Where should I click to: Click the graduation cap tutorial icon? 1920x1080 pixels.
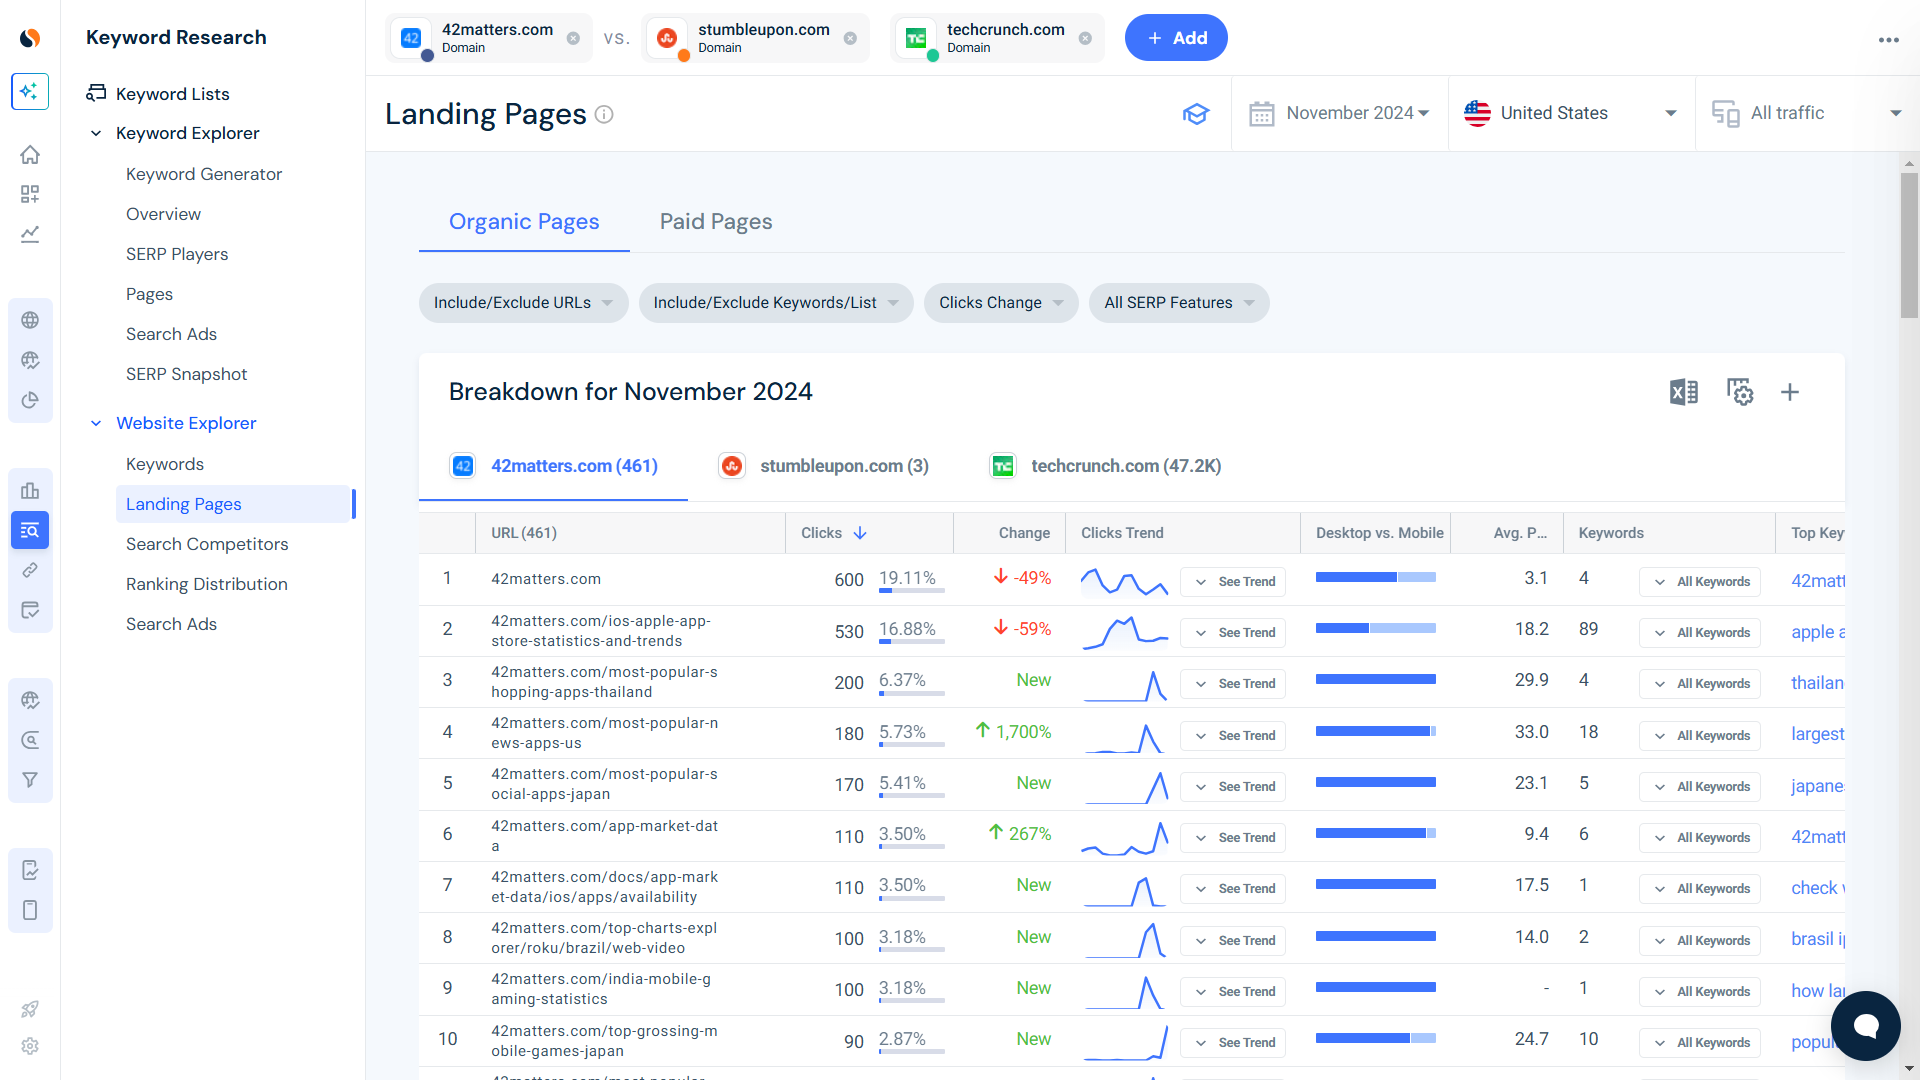coord(1196,114)
